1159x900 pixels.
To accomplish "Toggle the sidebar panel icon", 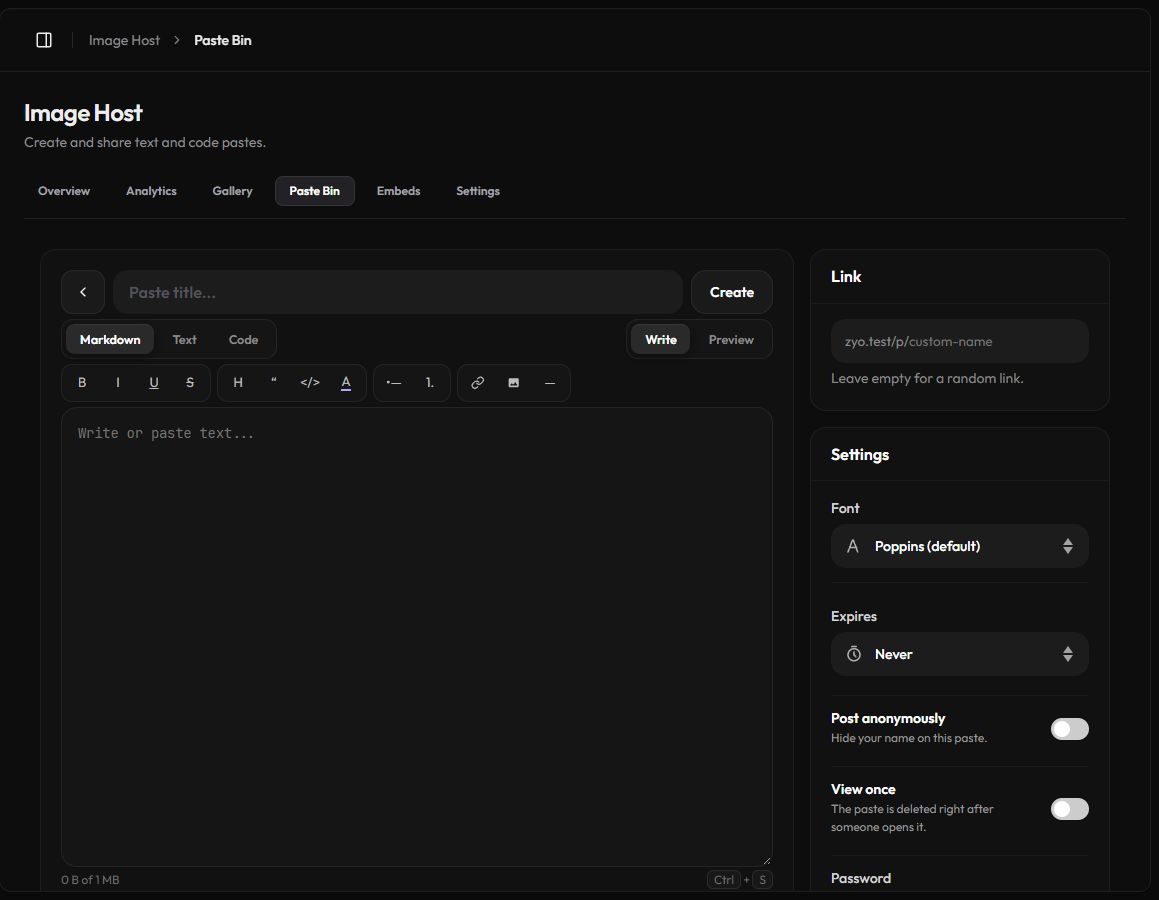I will tap(44, 40).
